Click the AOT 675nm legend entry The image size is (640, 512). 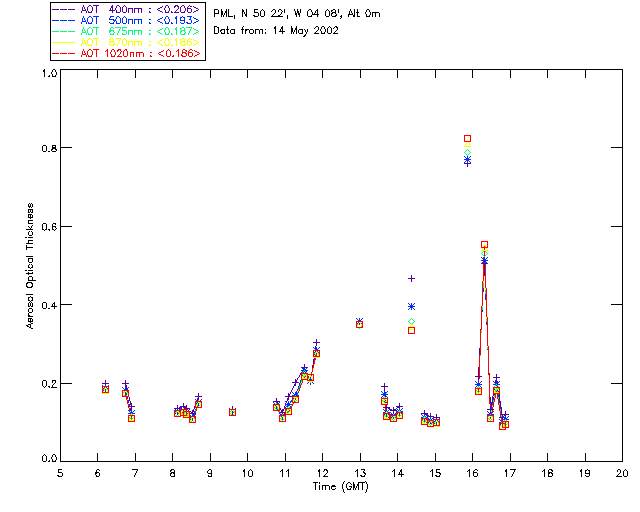pos(127,31)
